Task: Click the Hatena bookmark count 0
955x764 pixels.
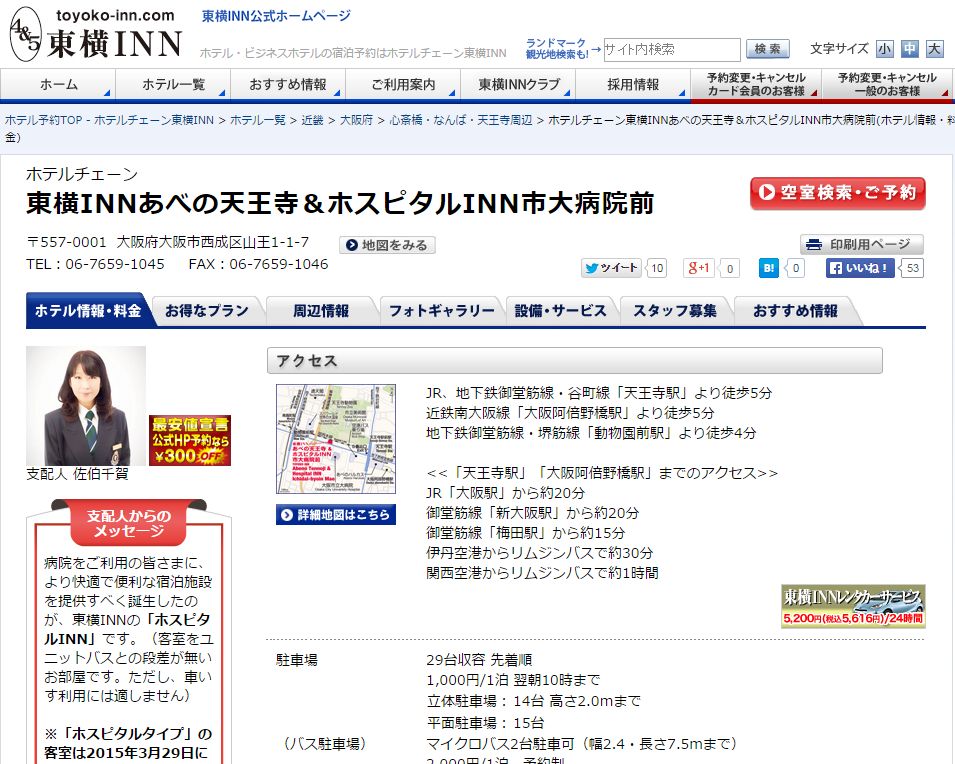Action: pyautogui.click(x=795, y=268)
